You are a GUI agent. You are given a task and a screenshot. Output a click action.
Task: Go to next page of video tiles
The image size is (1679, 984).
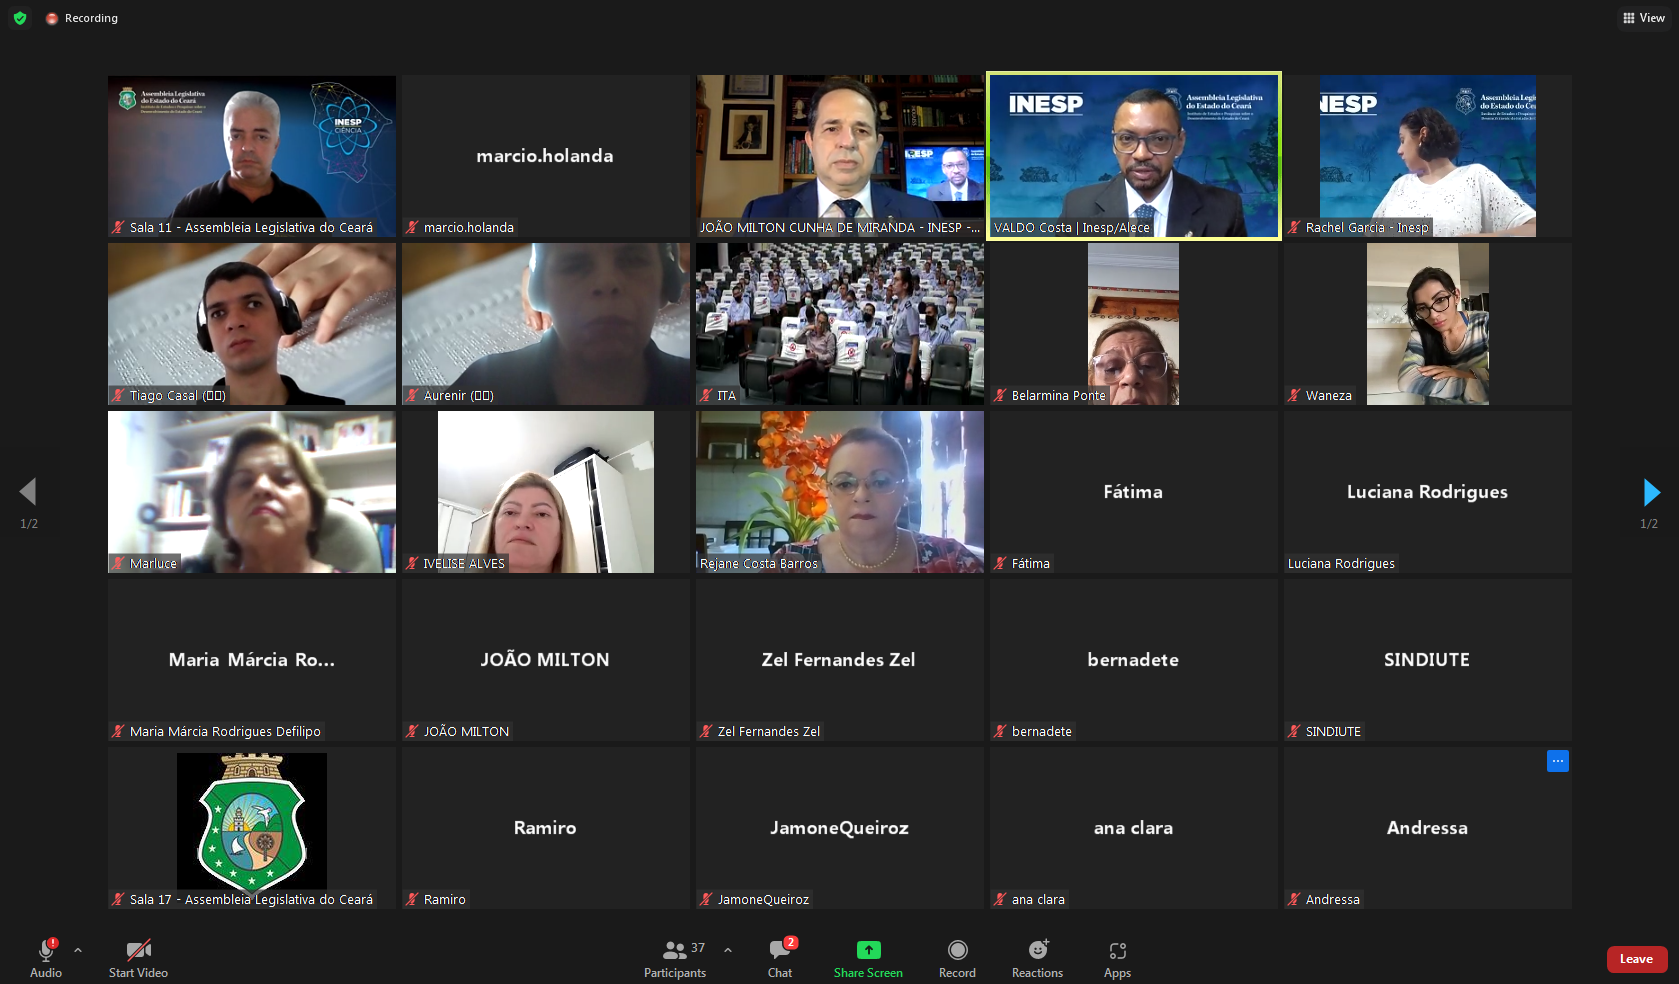click(1651, 492)
